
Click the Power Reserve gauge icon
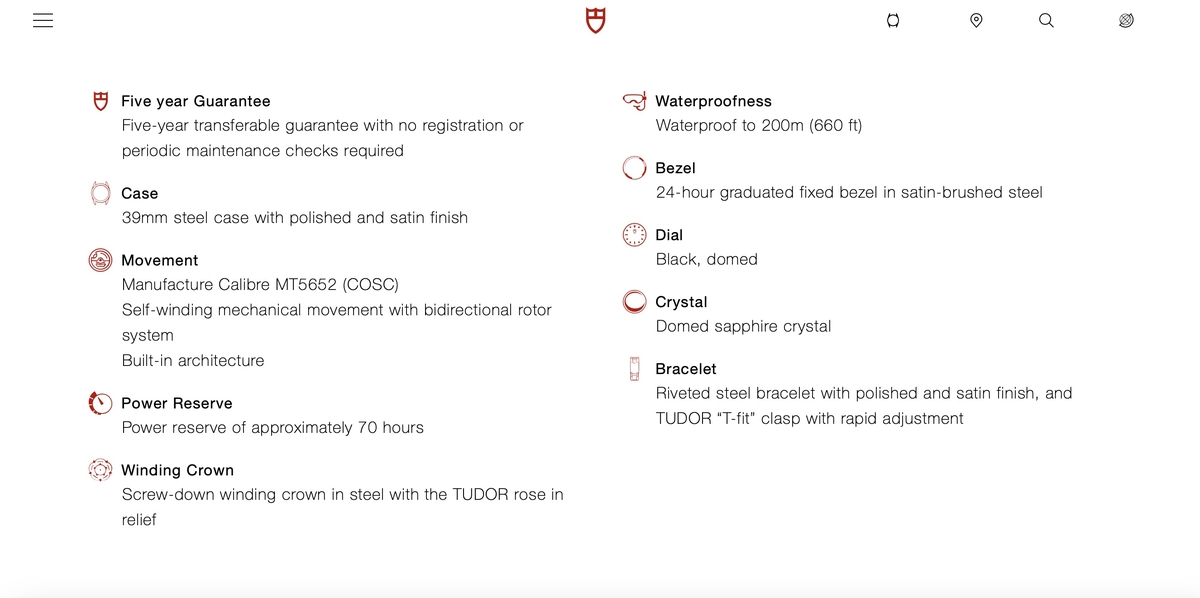100,403
